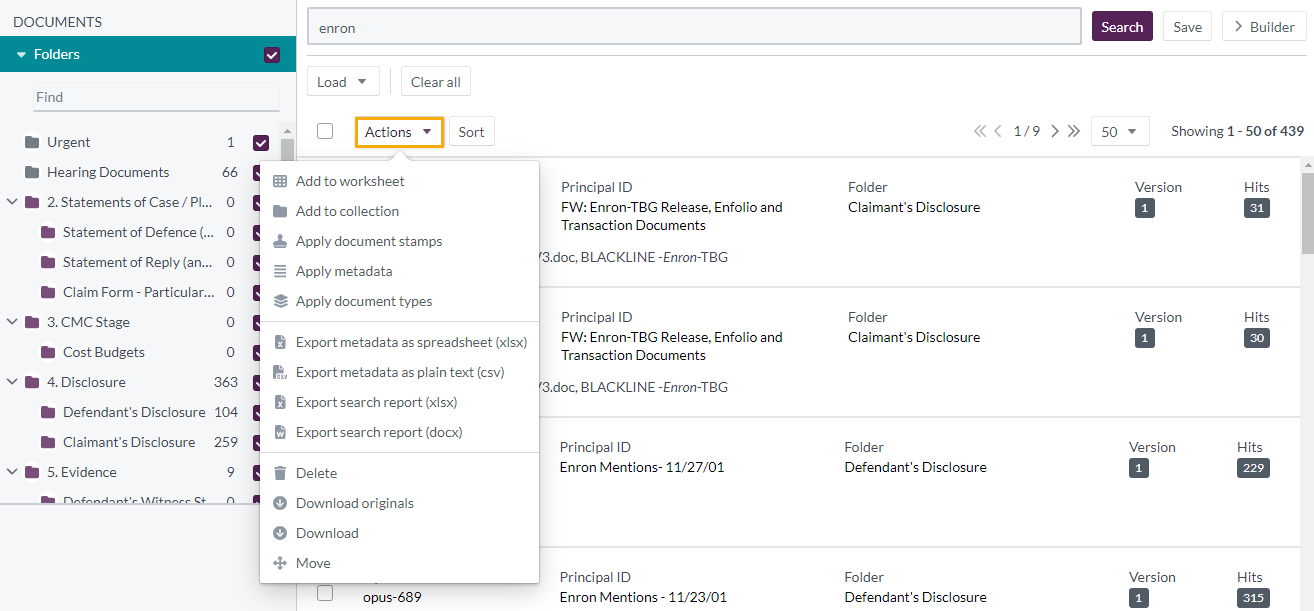Tick the checkbox for document opus-689
1314x611 pixels.
coord(325,593)
